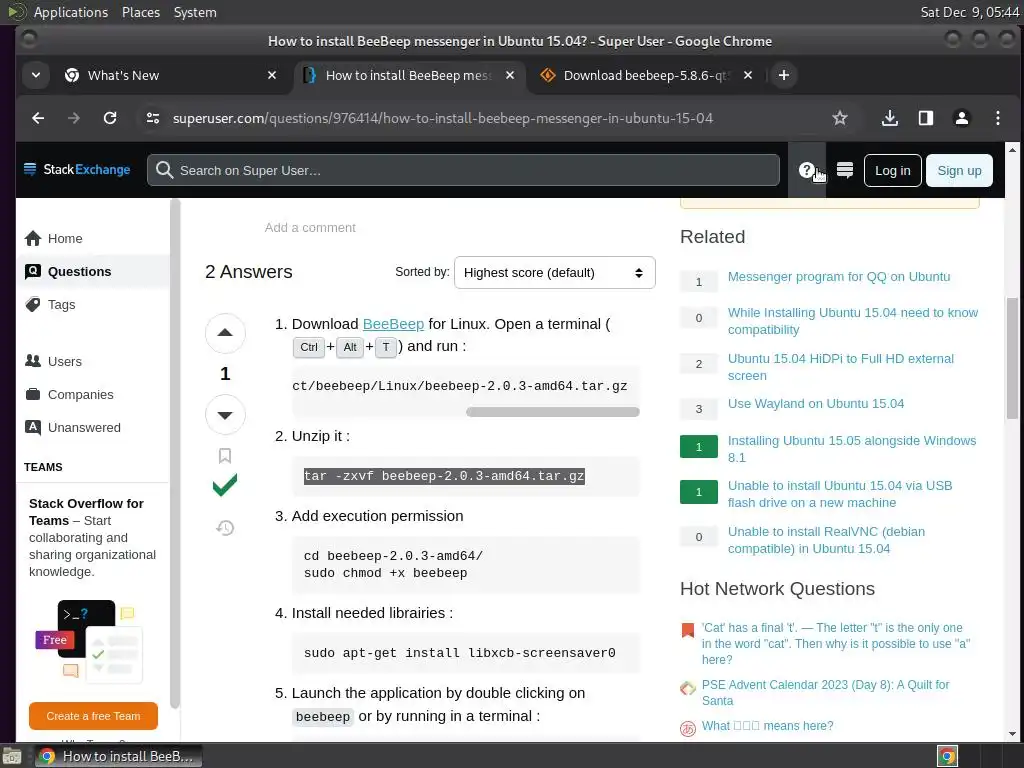Open the tab search dropdown arrow
Image resolution: width=1024 pixels, height=768 pixels.
coord(36,75)
